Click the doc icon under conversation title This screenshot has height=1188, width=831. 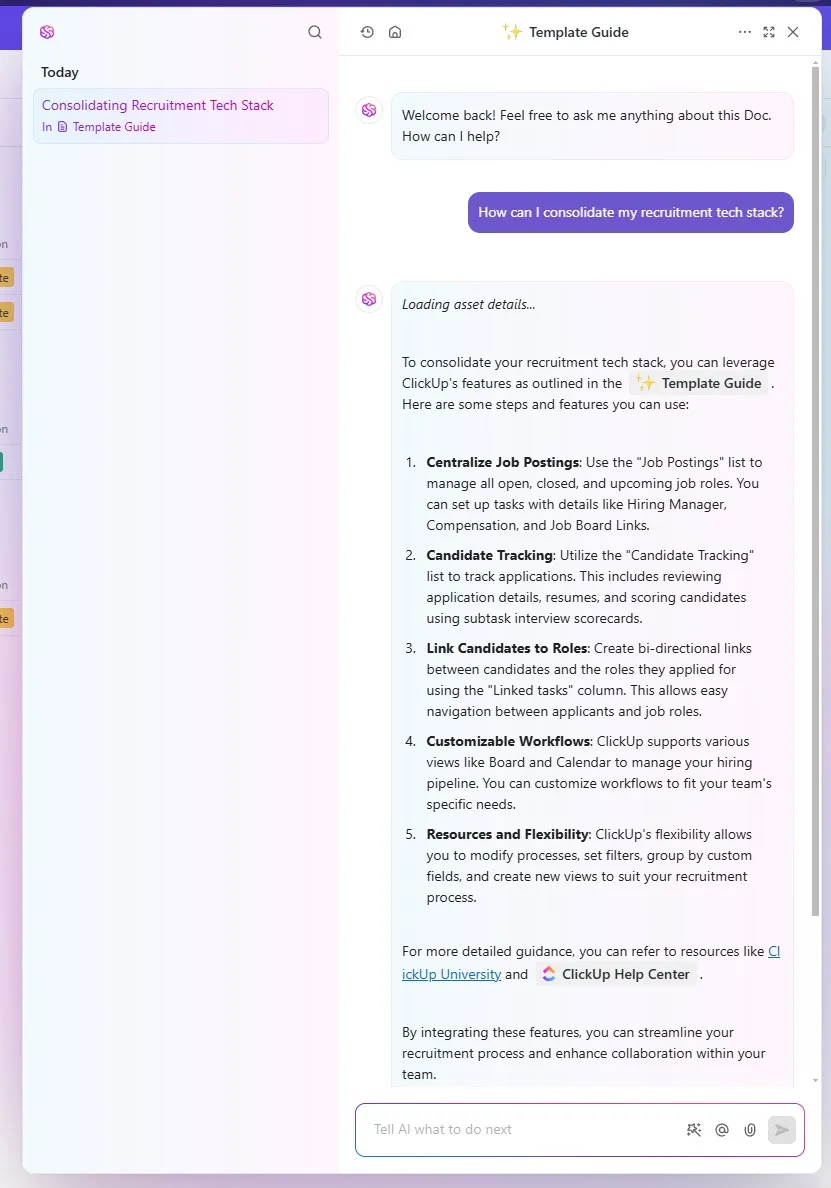click(63, 127)
